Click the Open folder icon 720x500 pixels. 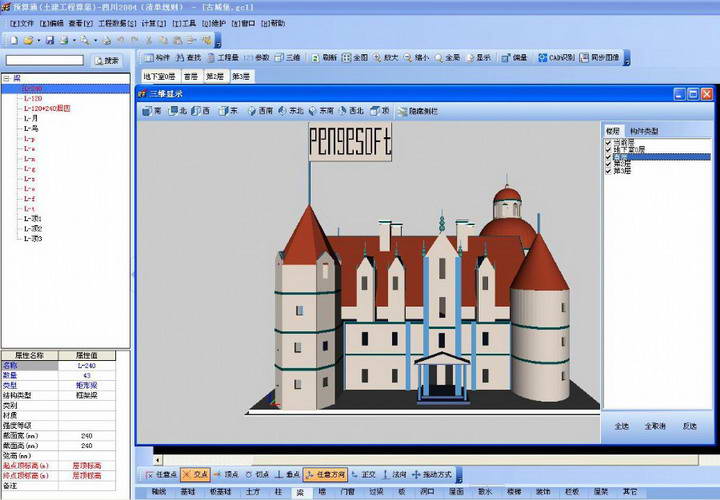tap(28, 41)
